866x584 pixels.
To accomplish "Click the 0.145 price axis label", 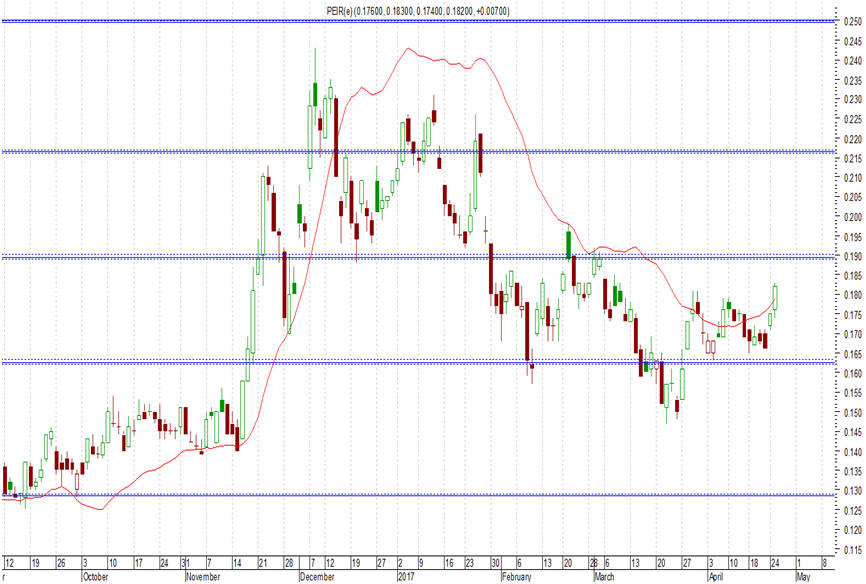I will pyautogui.click(x=853, y=432).
